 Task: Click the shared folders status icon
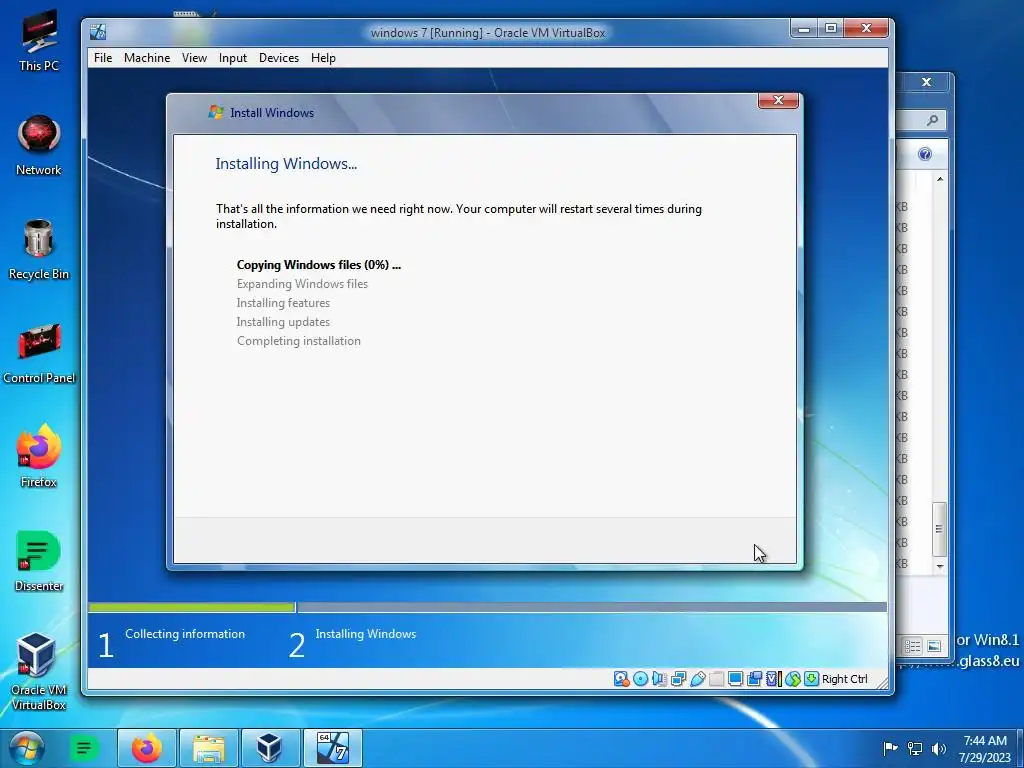(x=716, y=679)
